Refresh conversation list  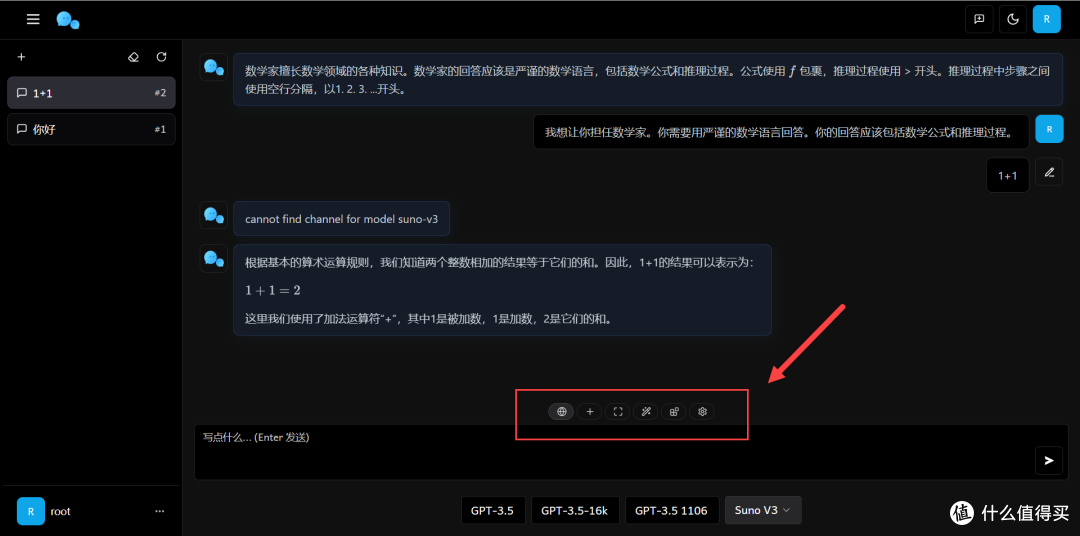[162, 56]
